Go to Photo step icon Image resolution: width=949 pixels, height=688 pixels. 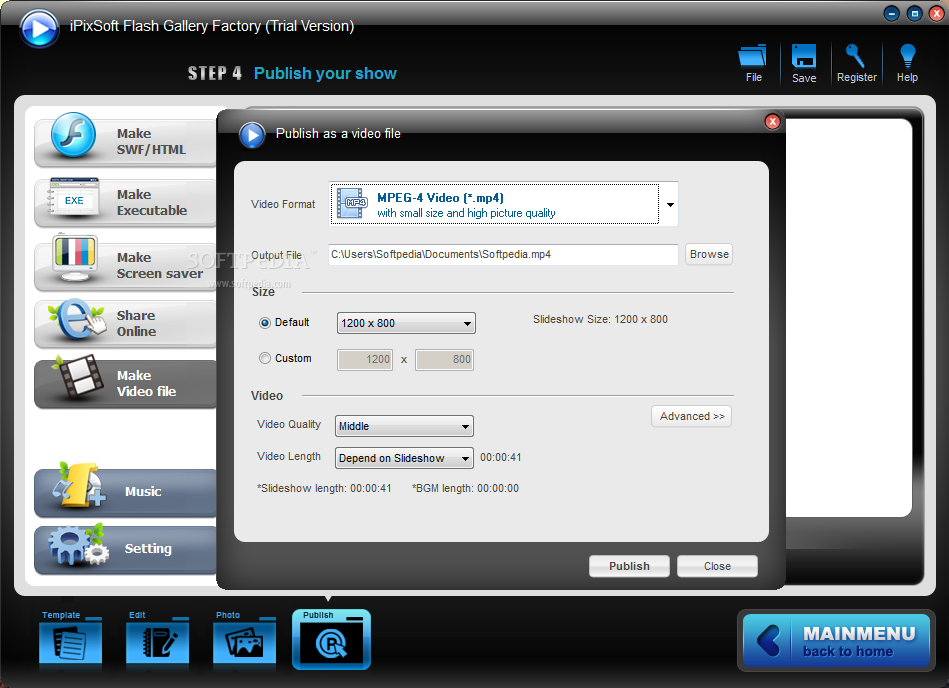tap(245, 640)
